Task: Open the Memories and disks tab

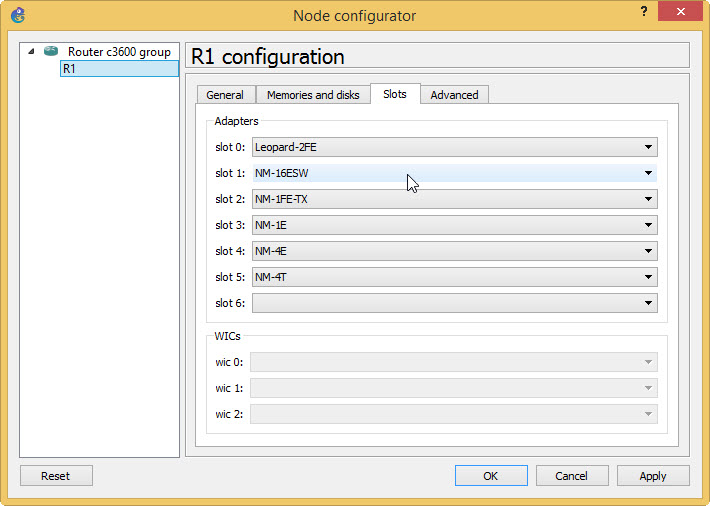Action: click(x=313, y=95)
